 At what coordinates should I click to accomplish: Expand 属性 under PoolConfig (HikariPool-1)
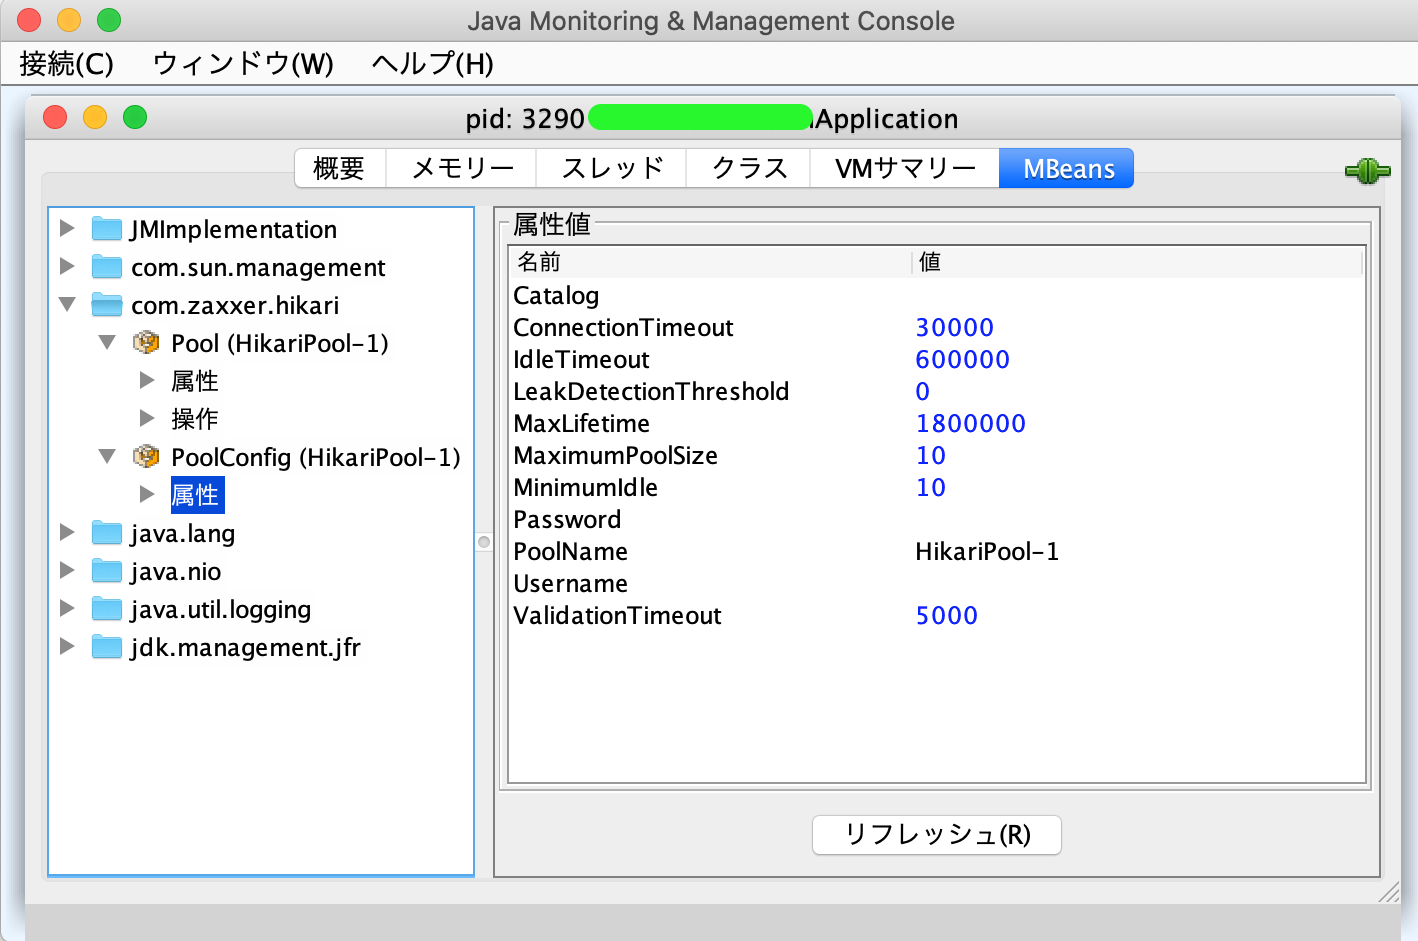146,495
